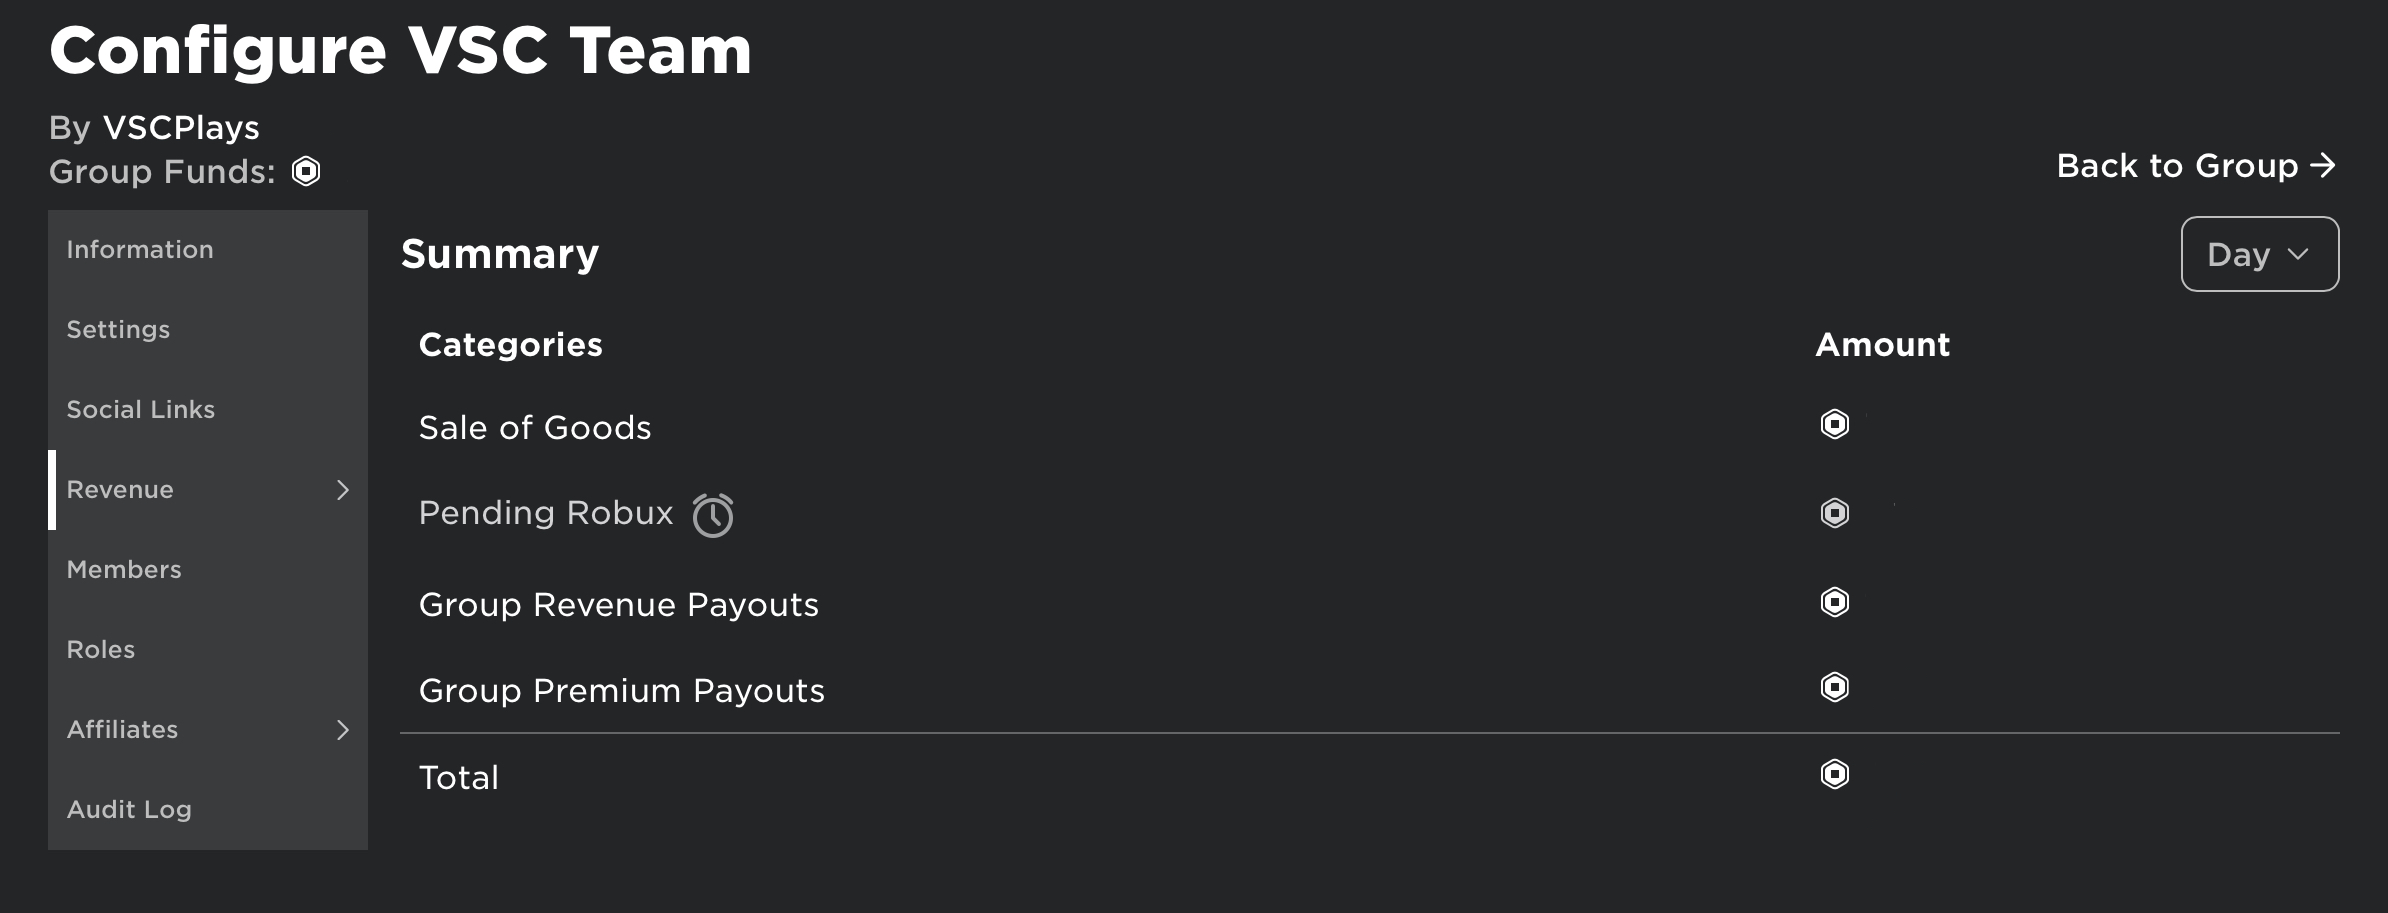Expand the Revenue section chevron
Image resolution: width=2388 pixels, height=913 pixels.
point(343,490)
